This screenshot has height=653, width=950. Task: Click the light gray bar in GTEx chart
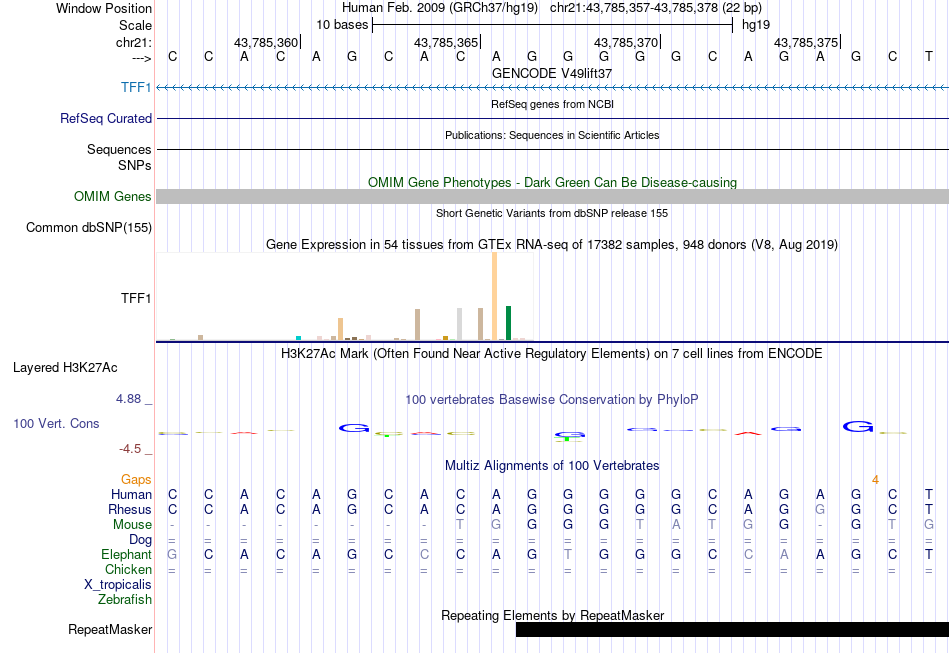coord(459,324)
